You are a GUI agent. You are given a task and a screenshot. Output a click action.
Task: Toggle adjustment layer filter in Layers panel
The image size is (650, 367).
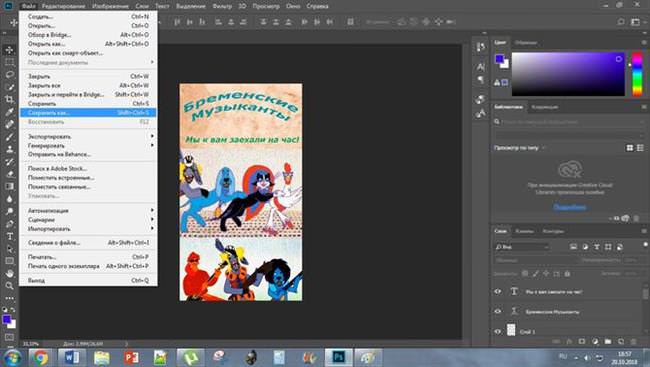tap(585, 247)
